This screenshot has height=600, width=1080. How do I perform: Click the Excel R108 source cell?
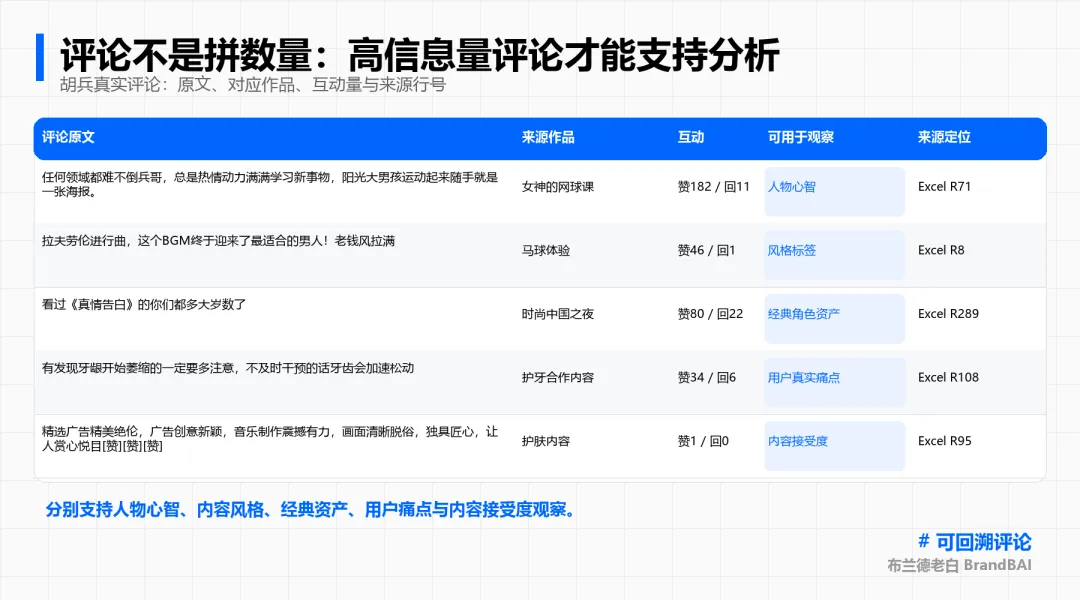click(x=948, y=377)
